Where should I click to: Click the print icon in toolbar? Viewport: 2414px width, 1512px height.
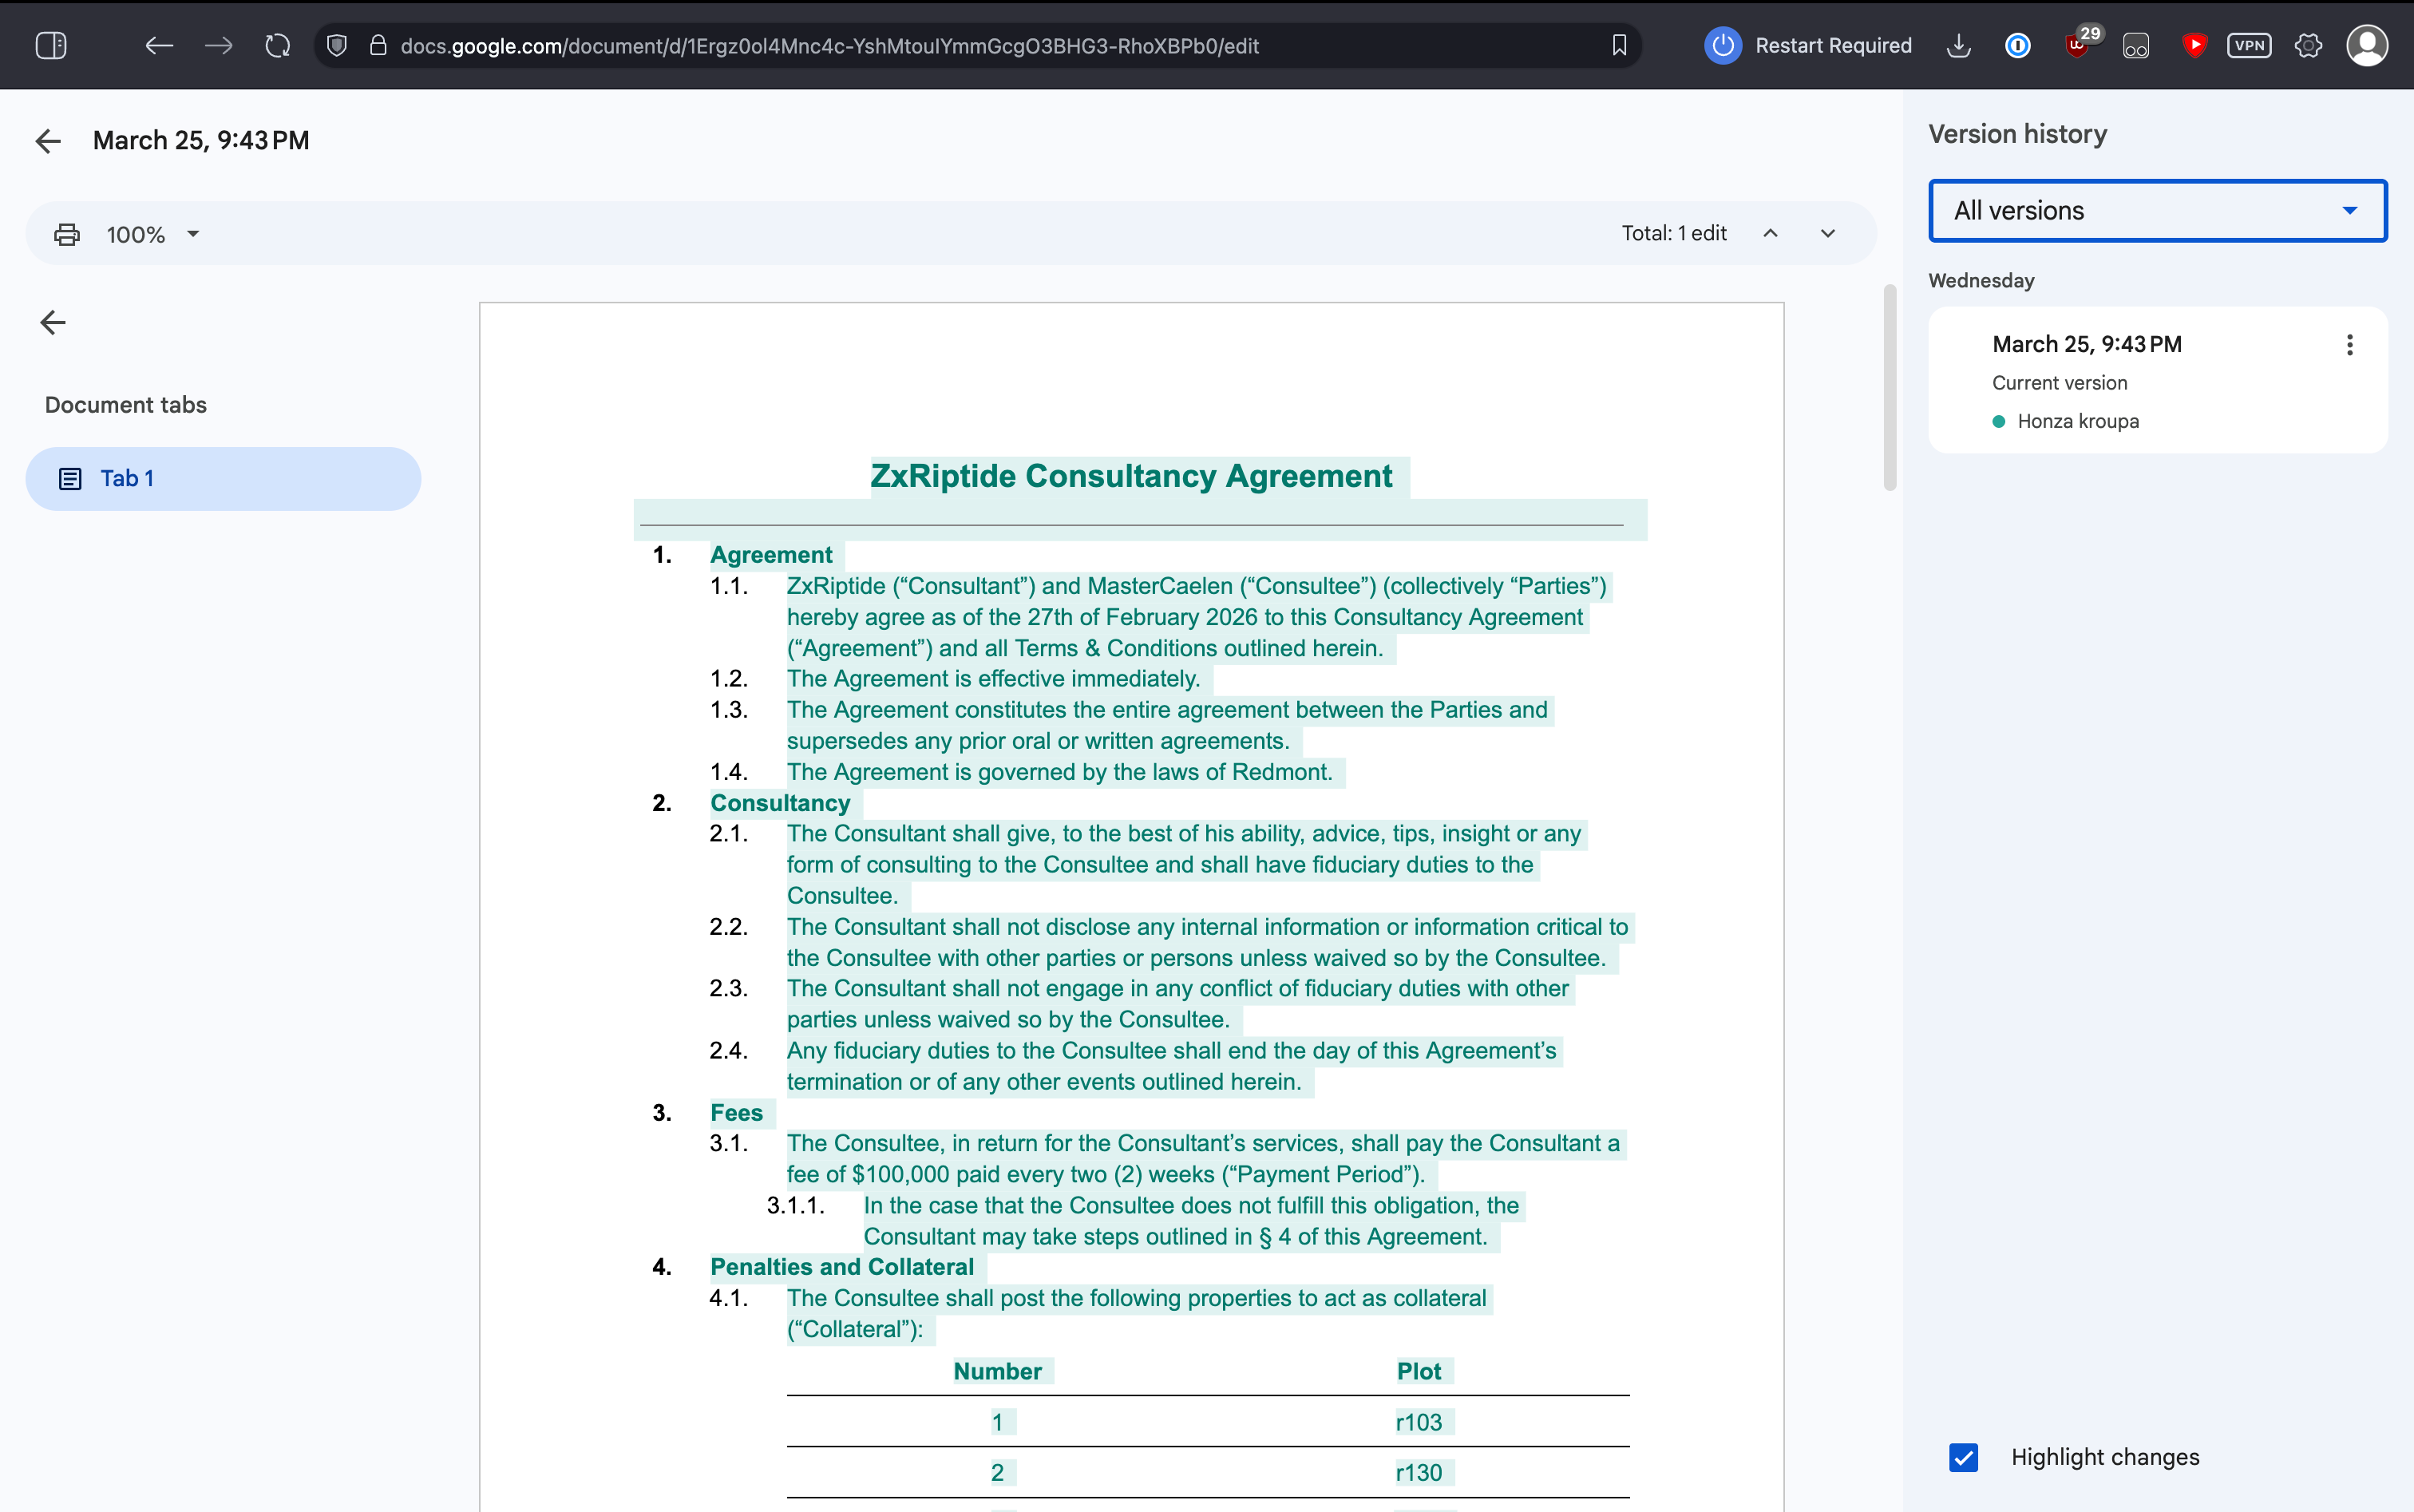(67, 234)
